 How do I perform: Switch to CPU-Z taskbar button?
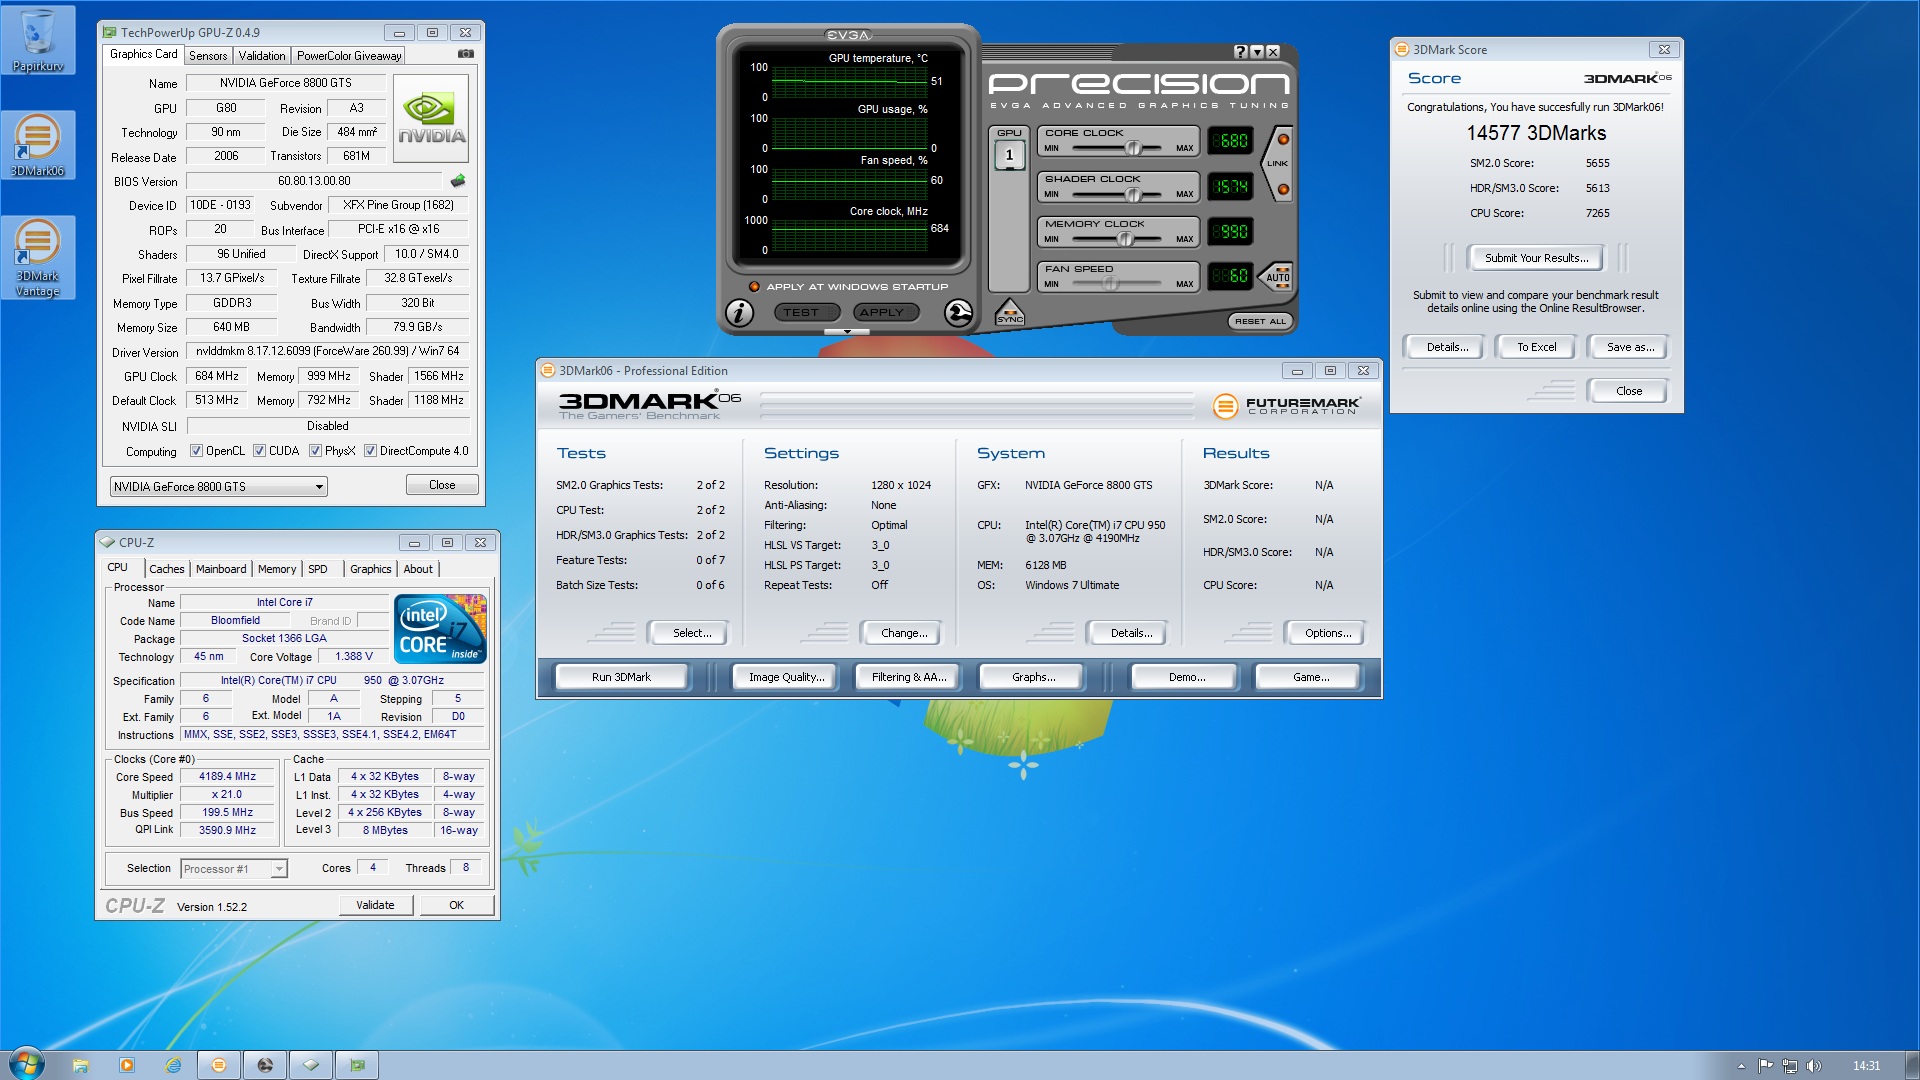[x=311, y=1065]
